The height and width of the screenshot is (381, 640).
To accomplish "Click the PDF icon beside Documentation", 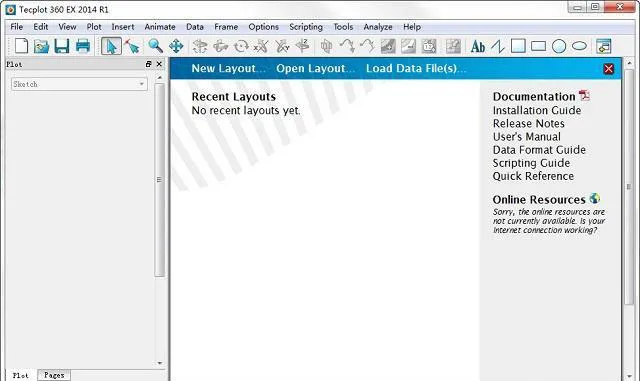I will point(584,96).
